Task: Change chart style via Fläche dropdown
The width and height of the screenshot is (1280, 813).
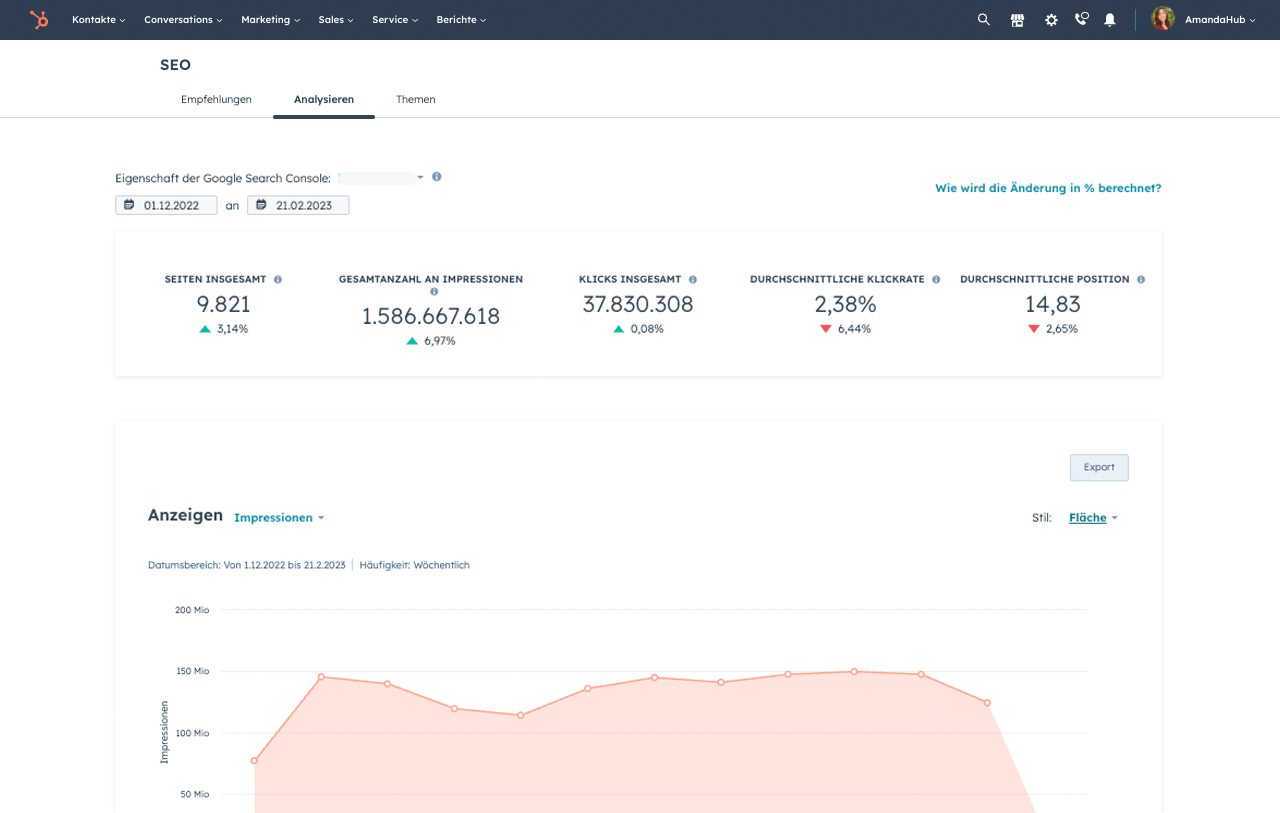Action: pos(1092,517)
